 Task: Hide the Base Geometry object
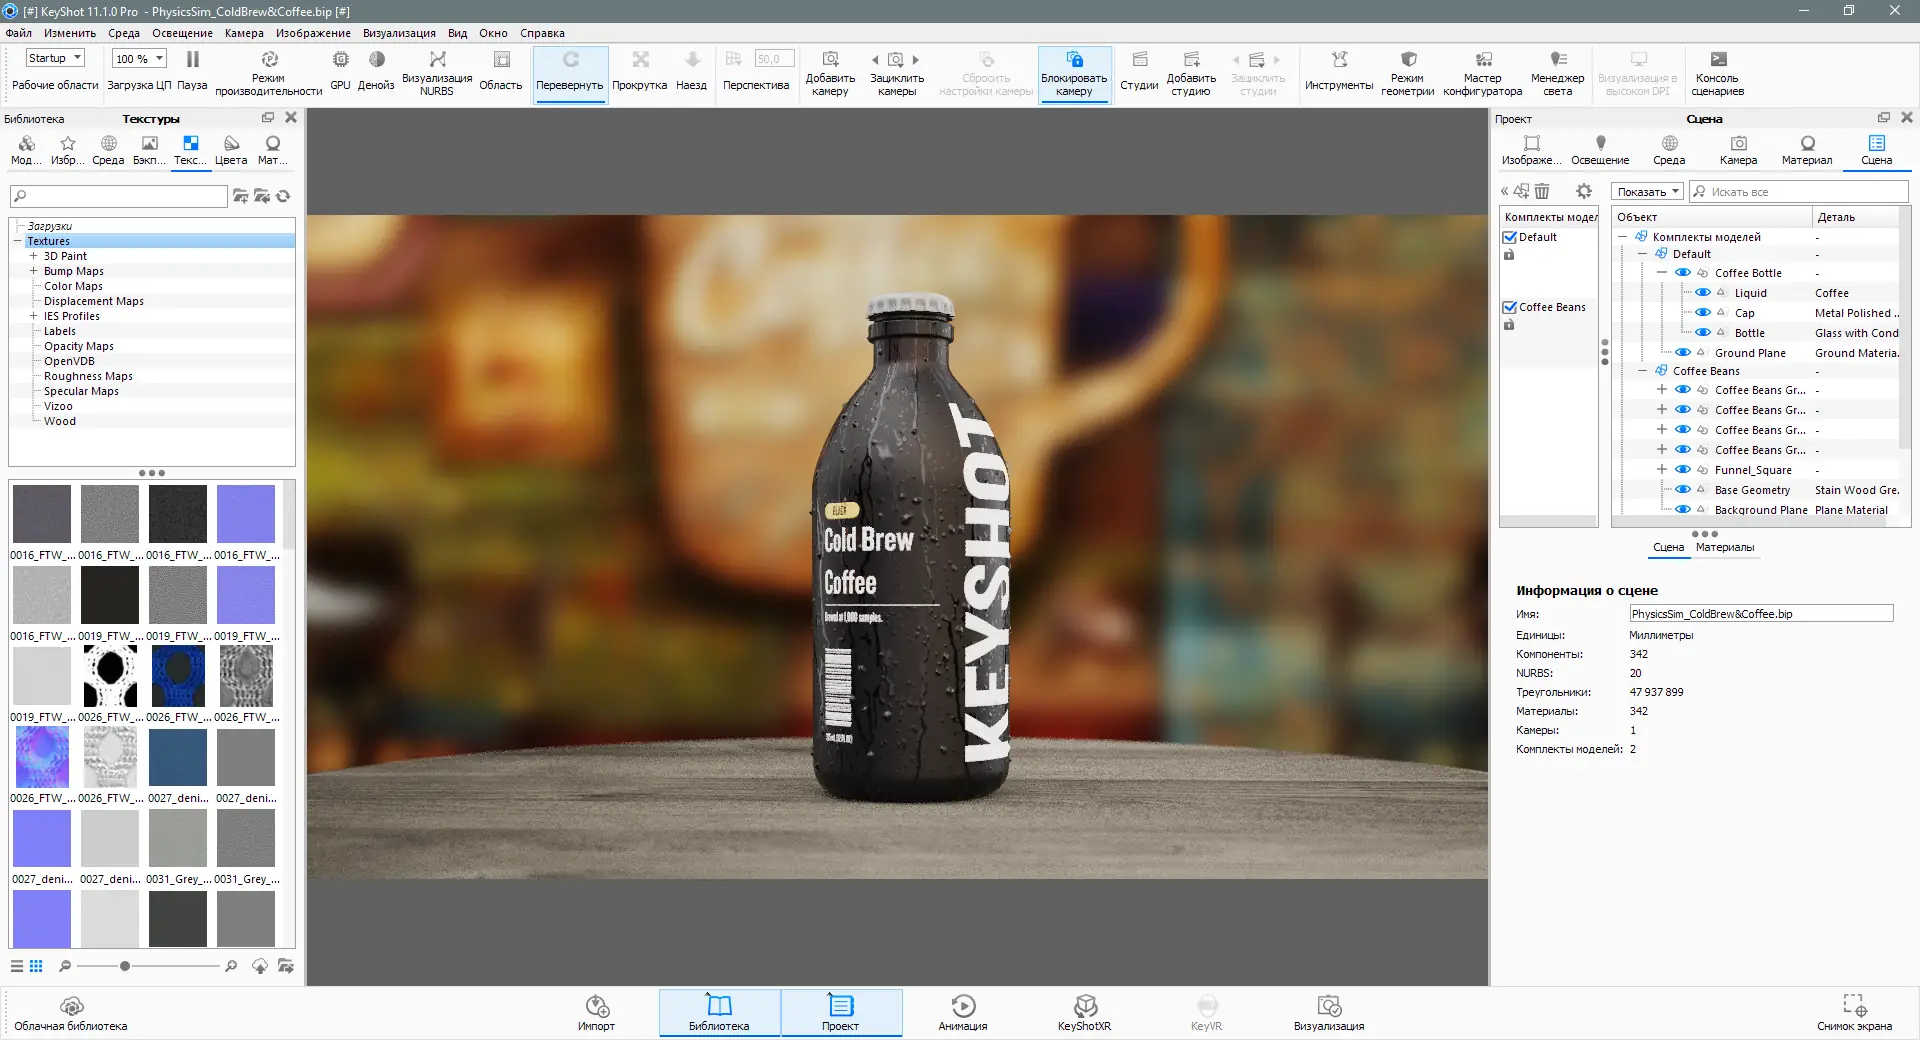click(1683, 490)
